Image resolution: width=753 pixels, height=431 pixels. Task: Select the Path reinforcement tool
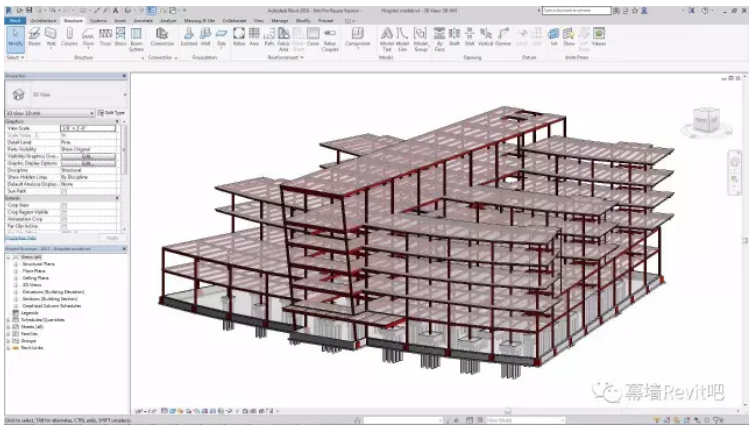click(269, 37)
